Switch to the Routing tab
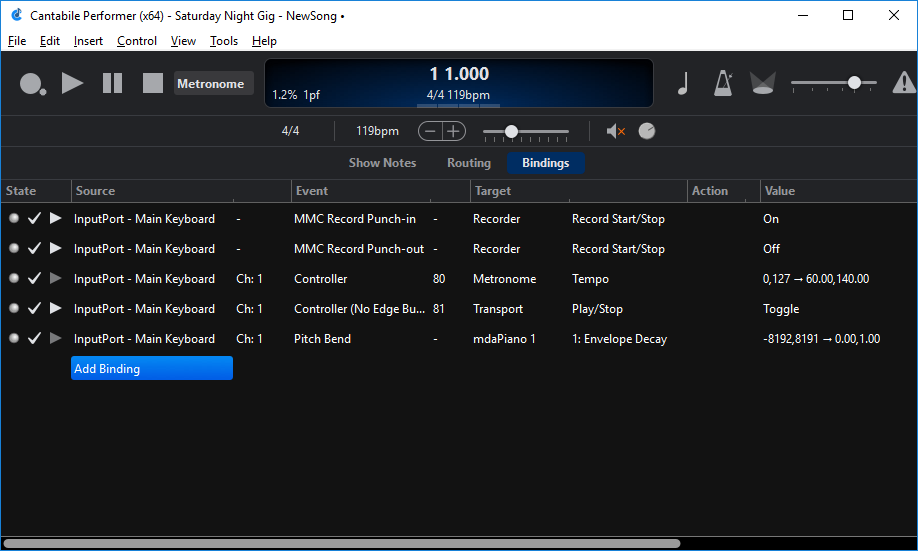This screenshot has height=551, width=918. (469, 163)
